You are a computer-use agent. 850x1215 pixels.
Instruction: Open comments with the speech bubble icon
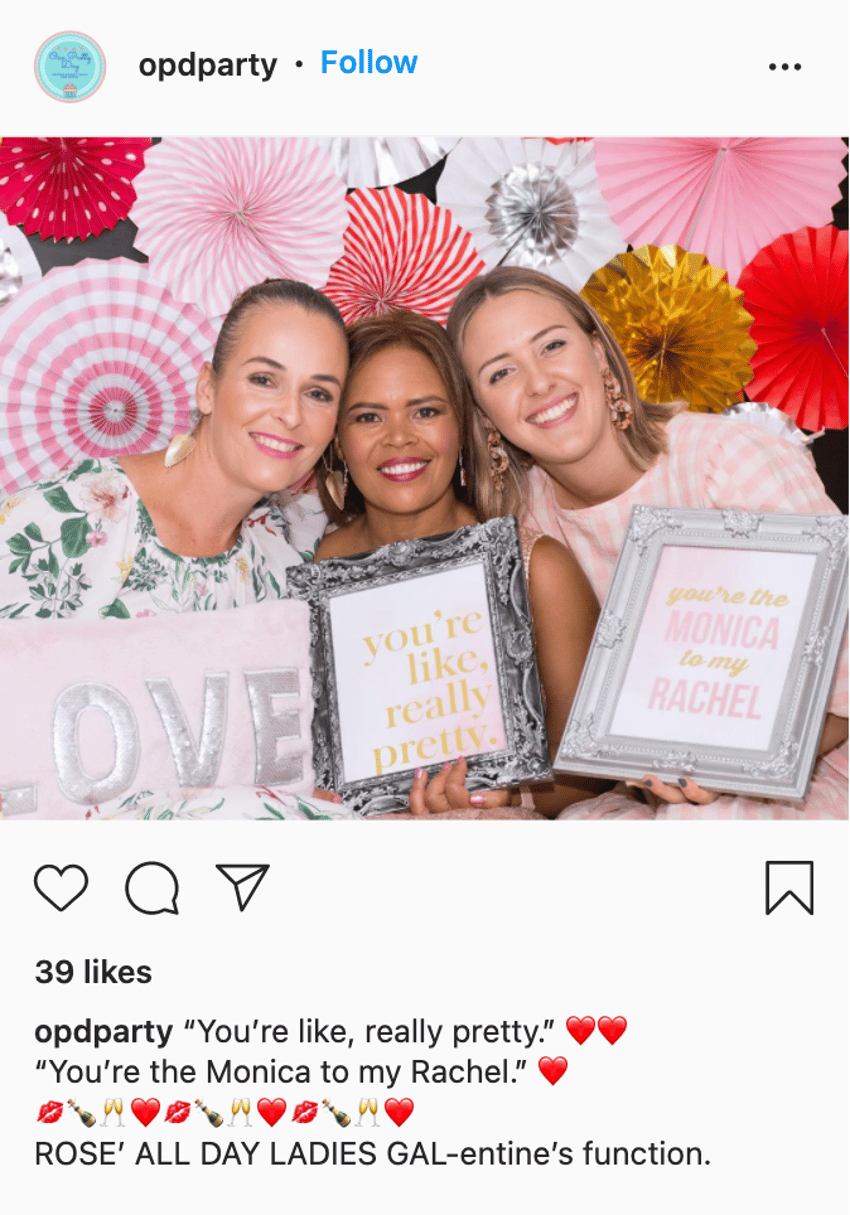pos(152,888)
